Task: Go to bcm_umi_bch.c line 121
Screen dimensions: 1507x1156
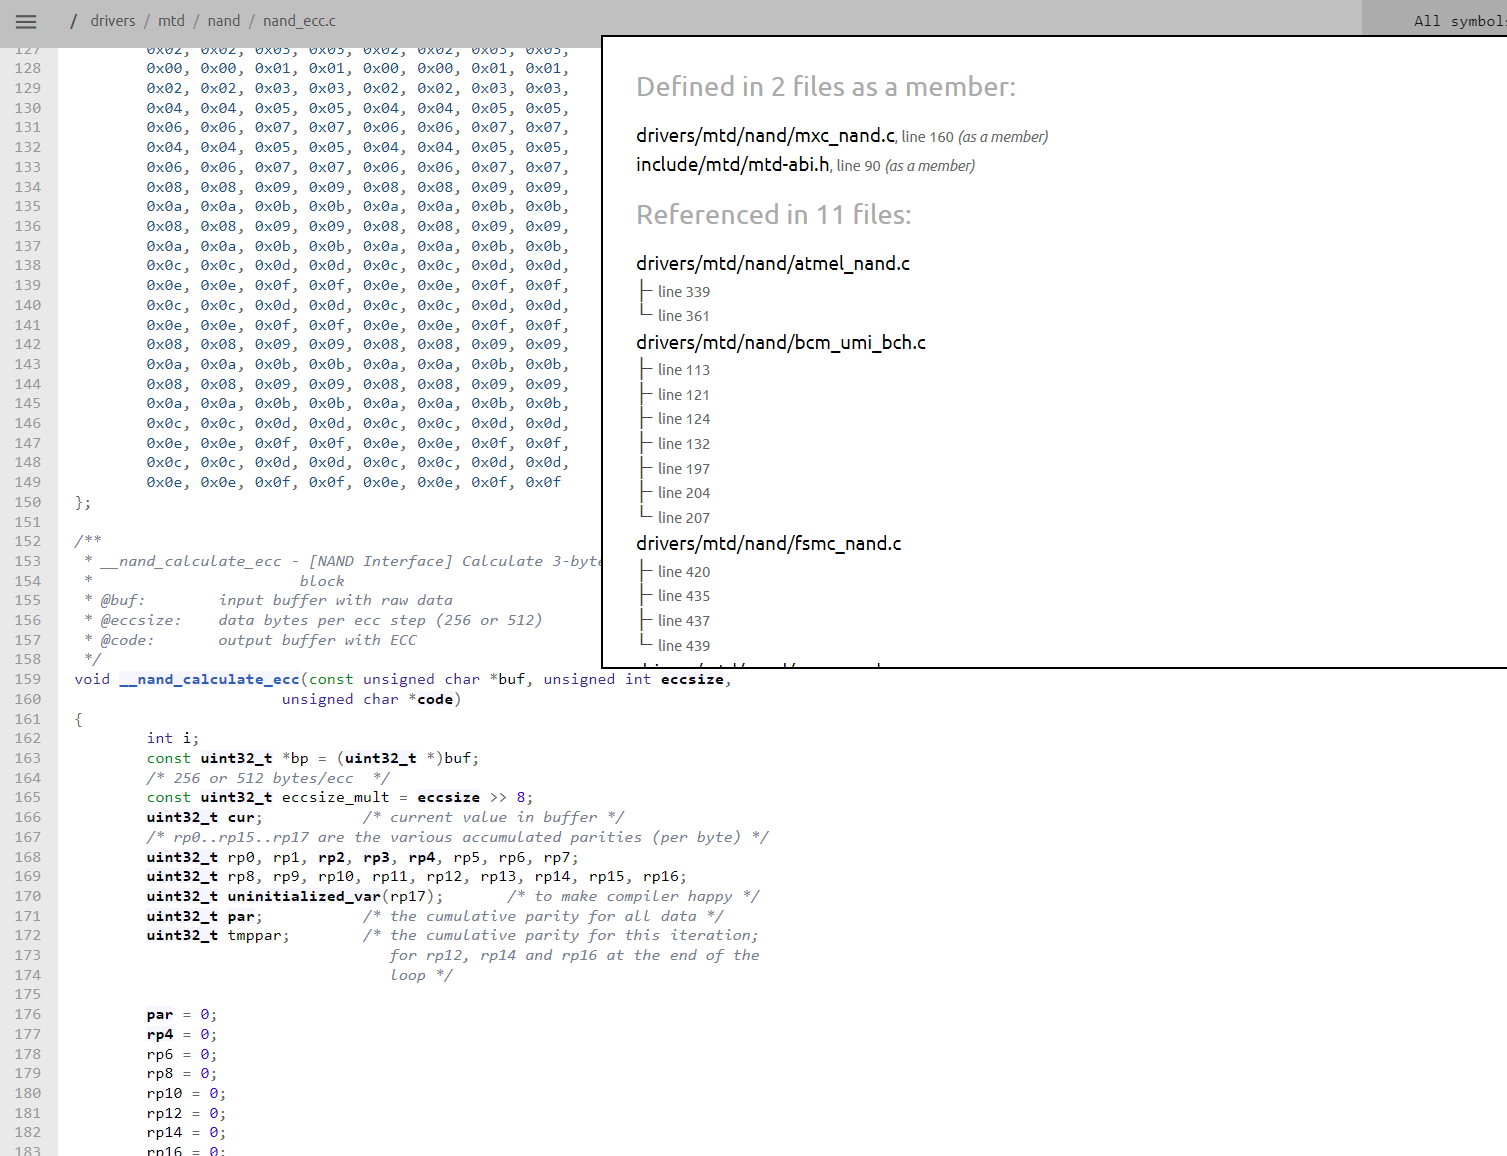Action: tap(684, 395)
